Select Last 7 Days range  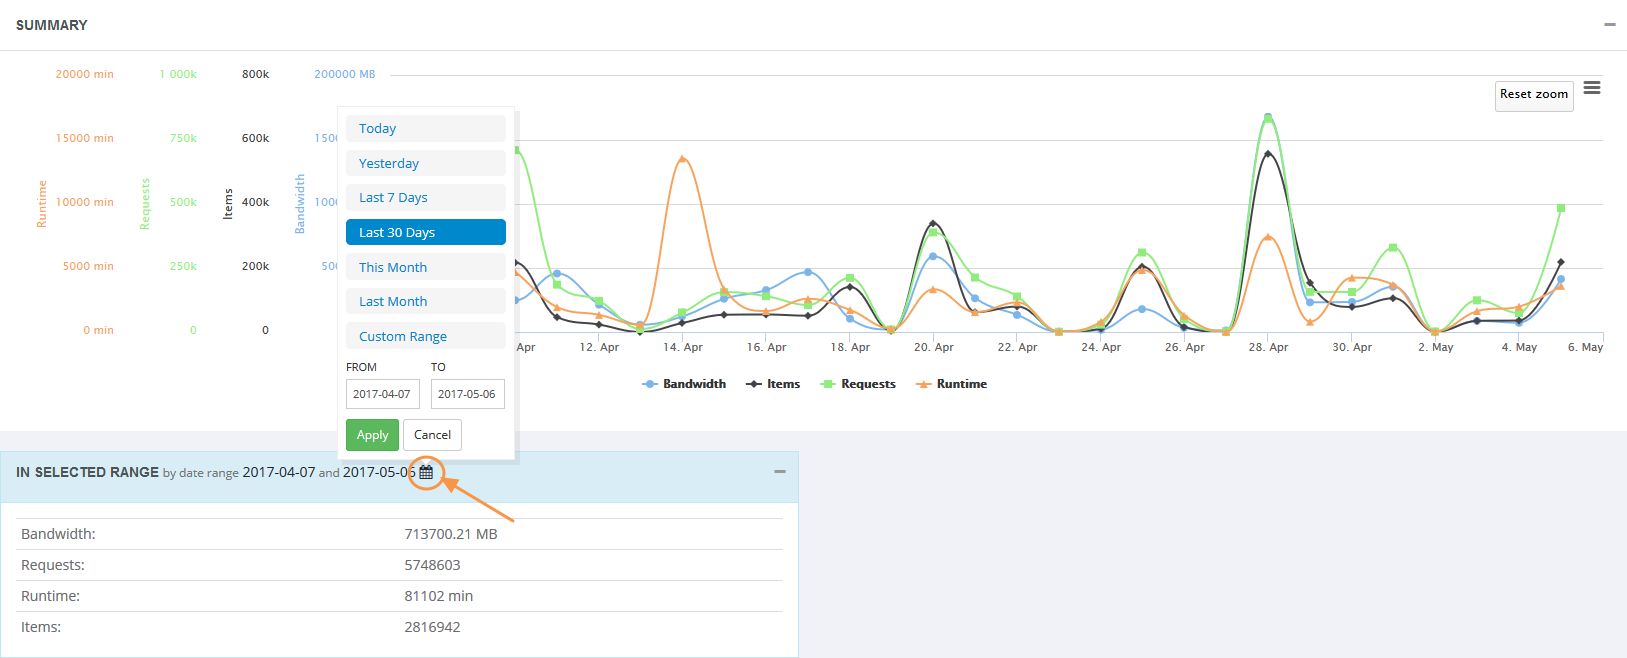click(x=426, y=198)
